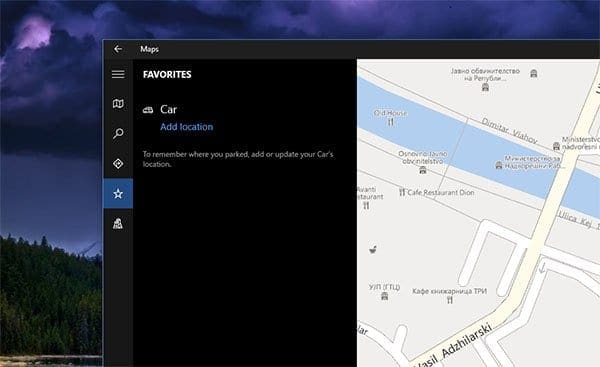This screenshot has width=600, height=367.
Task: Click the Кафе книжарница ТРИ marker
Action: [450, 300]
